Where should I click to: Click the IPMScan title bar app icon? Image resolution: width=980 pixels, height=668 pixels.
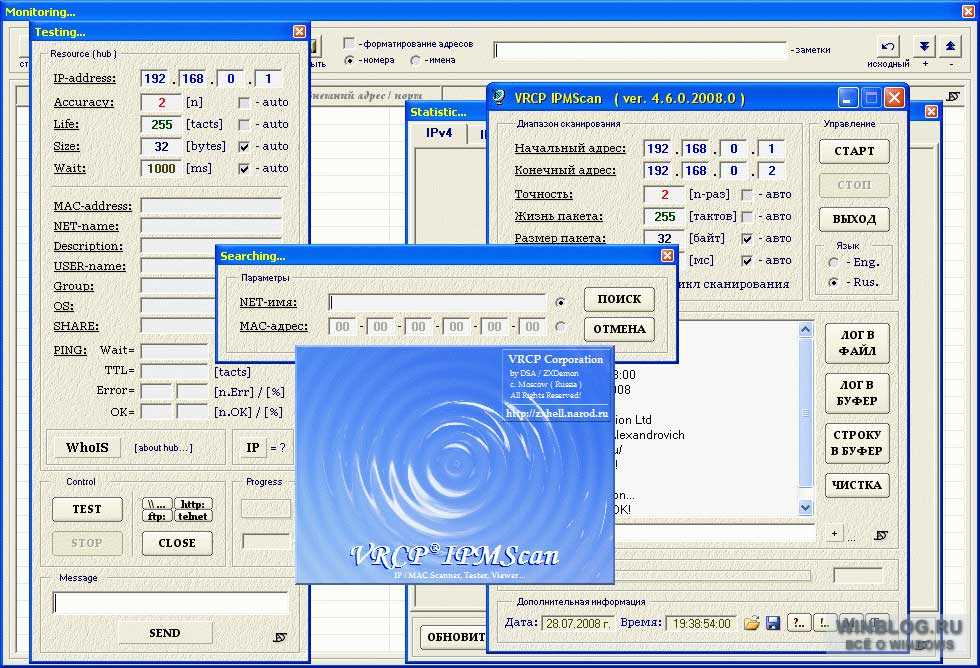tap(499, 97)
